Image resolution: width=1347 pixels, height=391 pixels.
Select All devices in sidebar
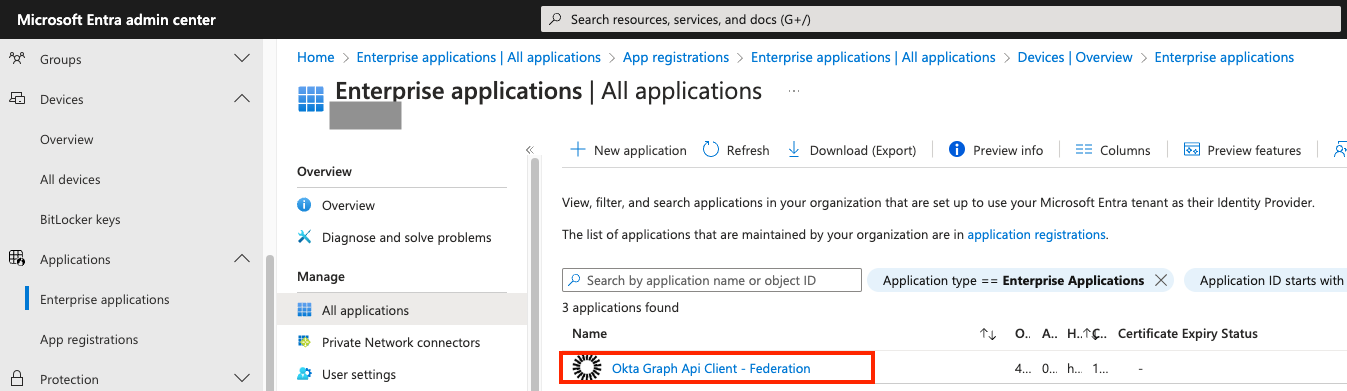70,179
